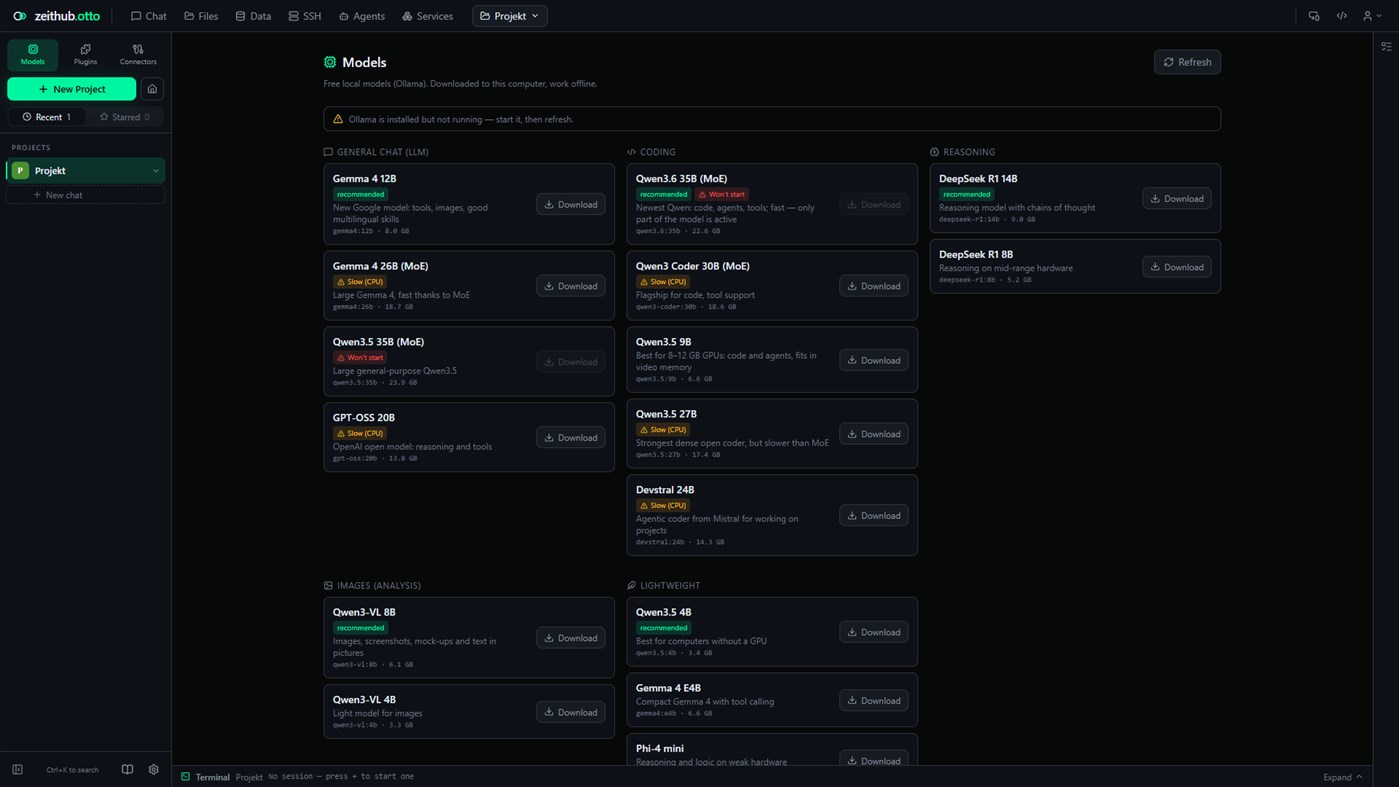Screen dimensions: 1399x787
Task: Download DeepSeek R1 14B
Action: pos(1176,198)
